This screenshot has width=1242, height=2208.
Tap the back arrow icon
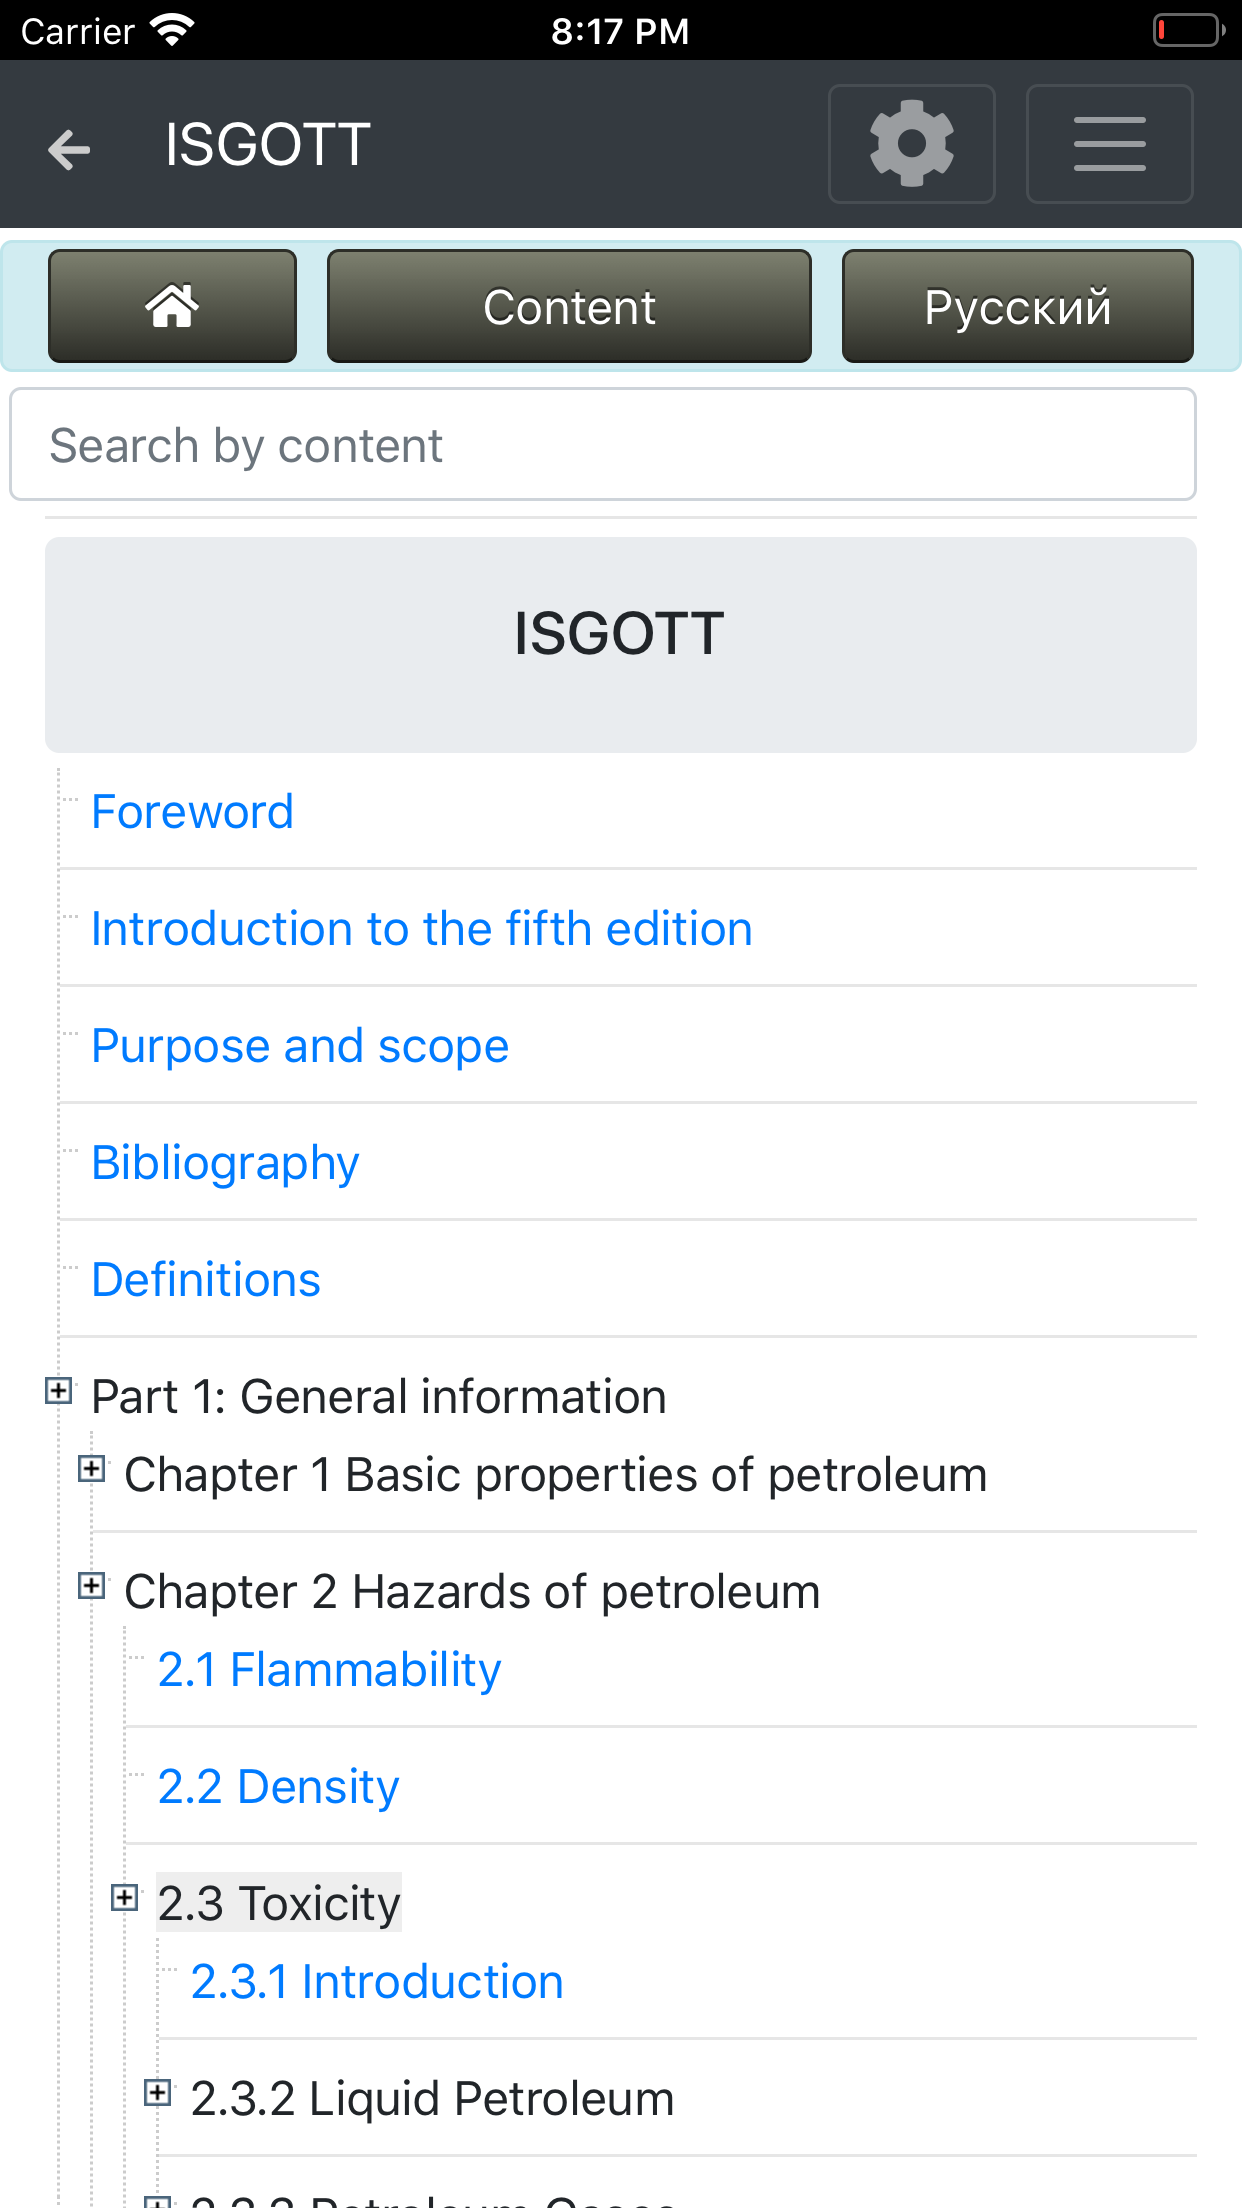(x=69, y=148)
